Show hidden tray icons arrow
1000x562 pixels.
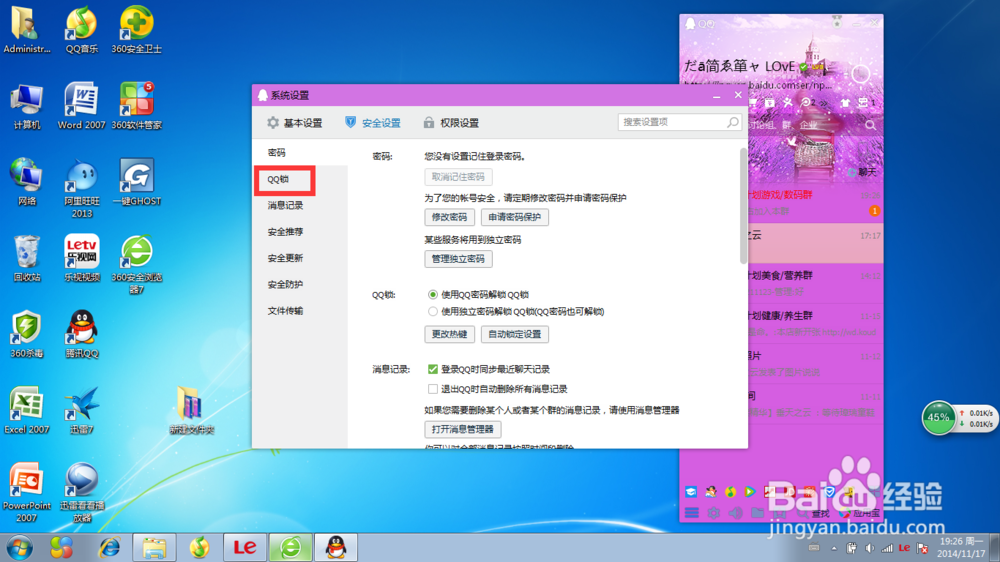coord(834,548)
